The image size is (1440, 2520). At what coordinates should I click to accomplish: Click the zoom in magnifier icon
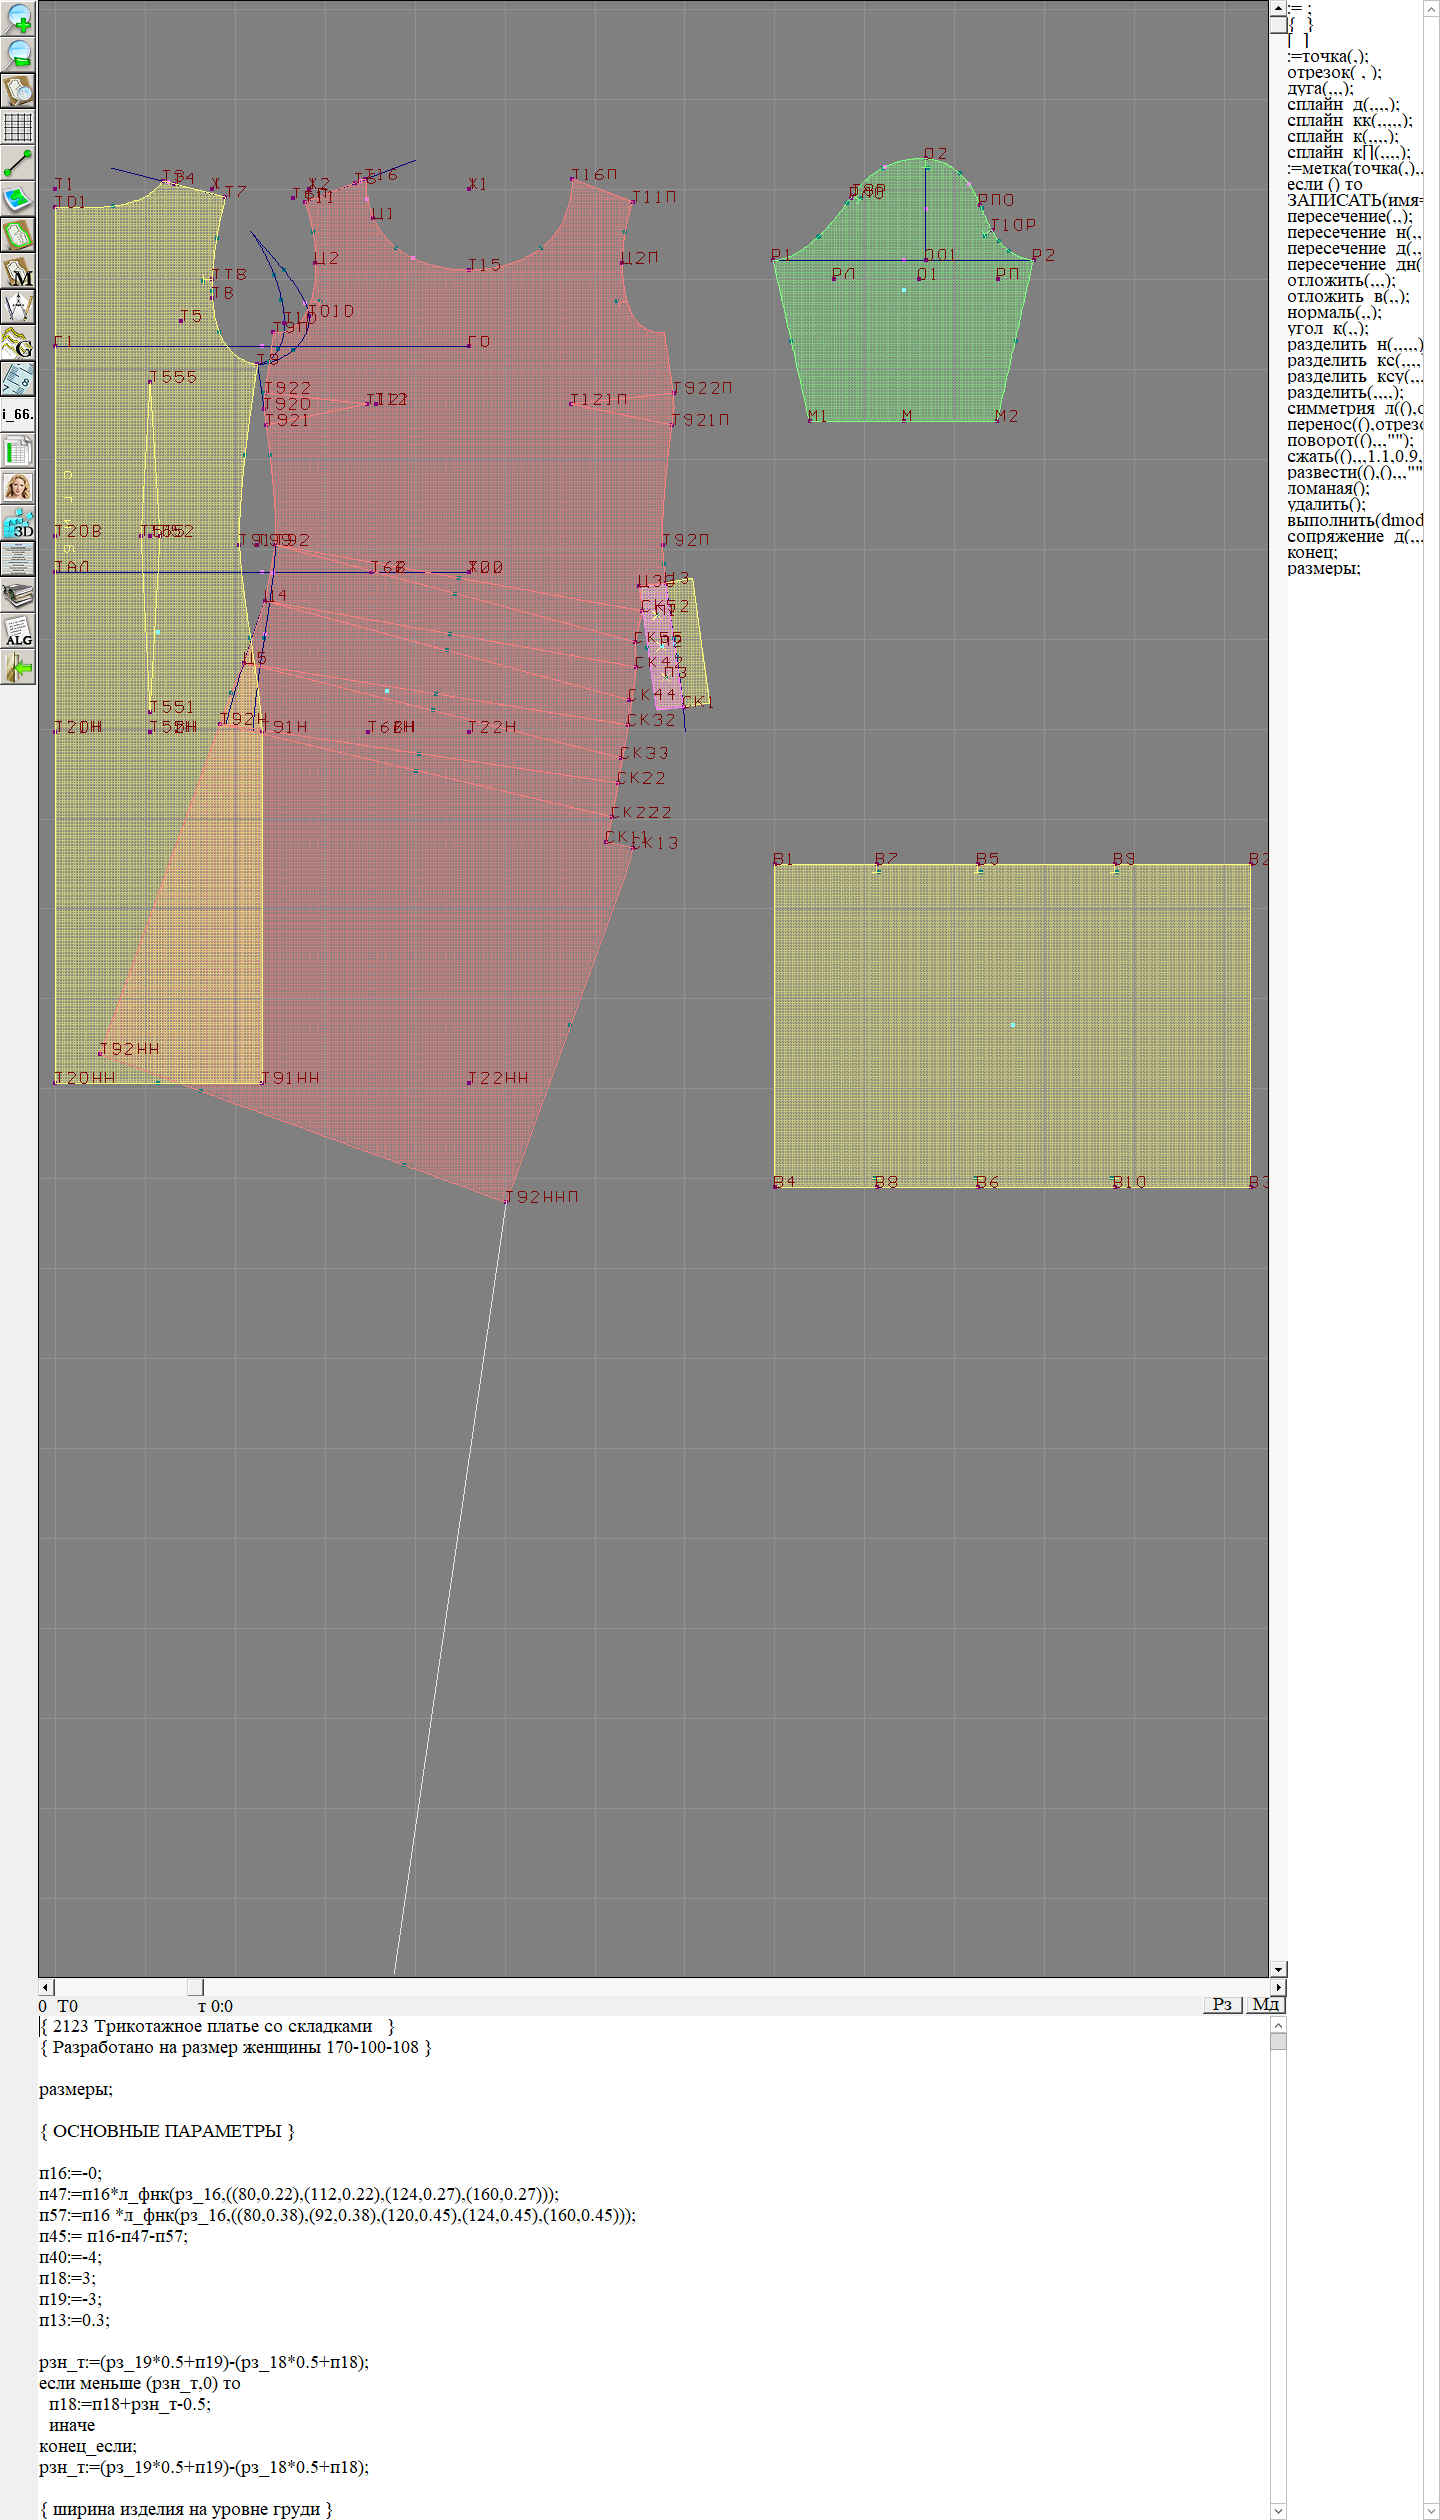tap(18, 19)
